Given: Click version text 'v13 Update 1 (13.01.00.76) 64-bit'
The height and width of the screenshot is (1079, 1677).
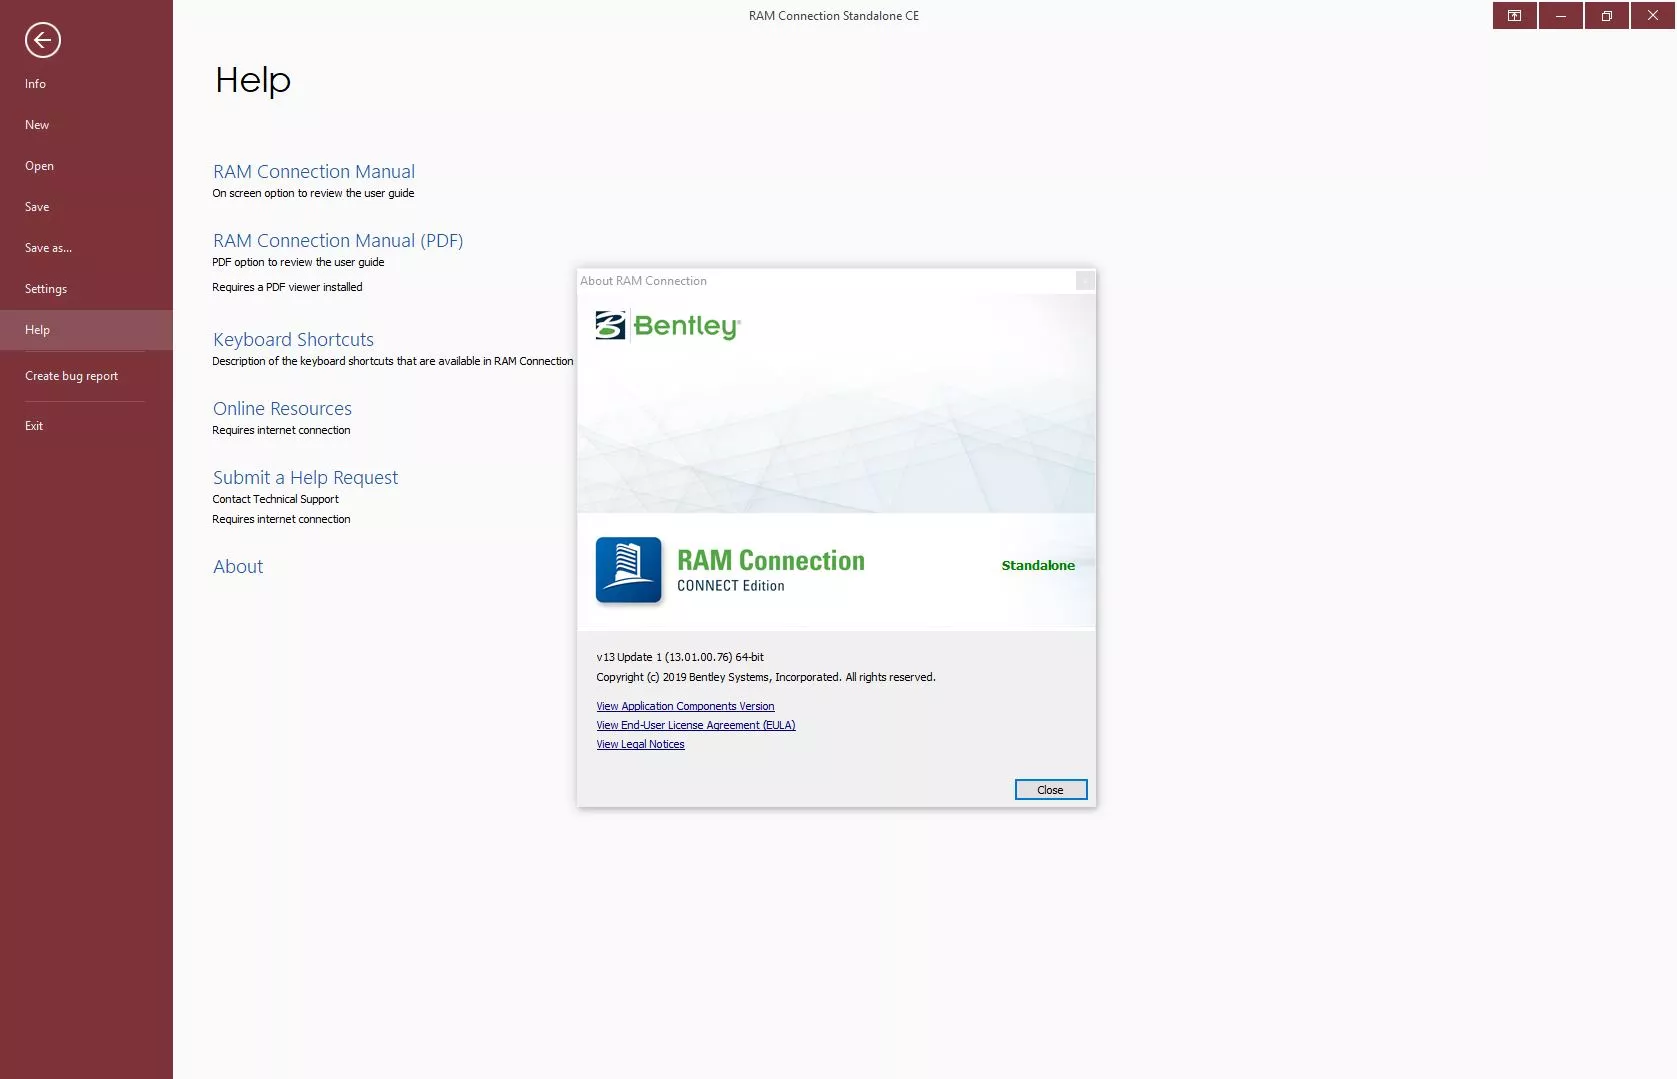Looking at the screenshot, I should pyautogui.click(x=680, y=657).
